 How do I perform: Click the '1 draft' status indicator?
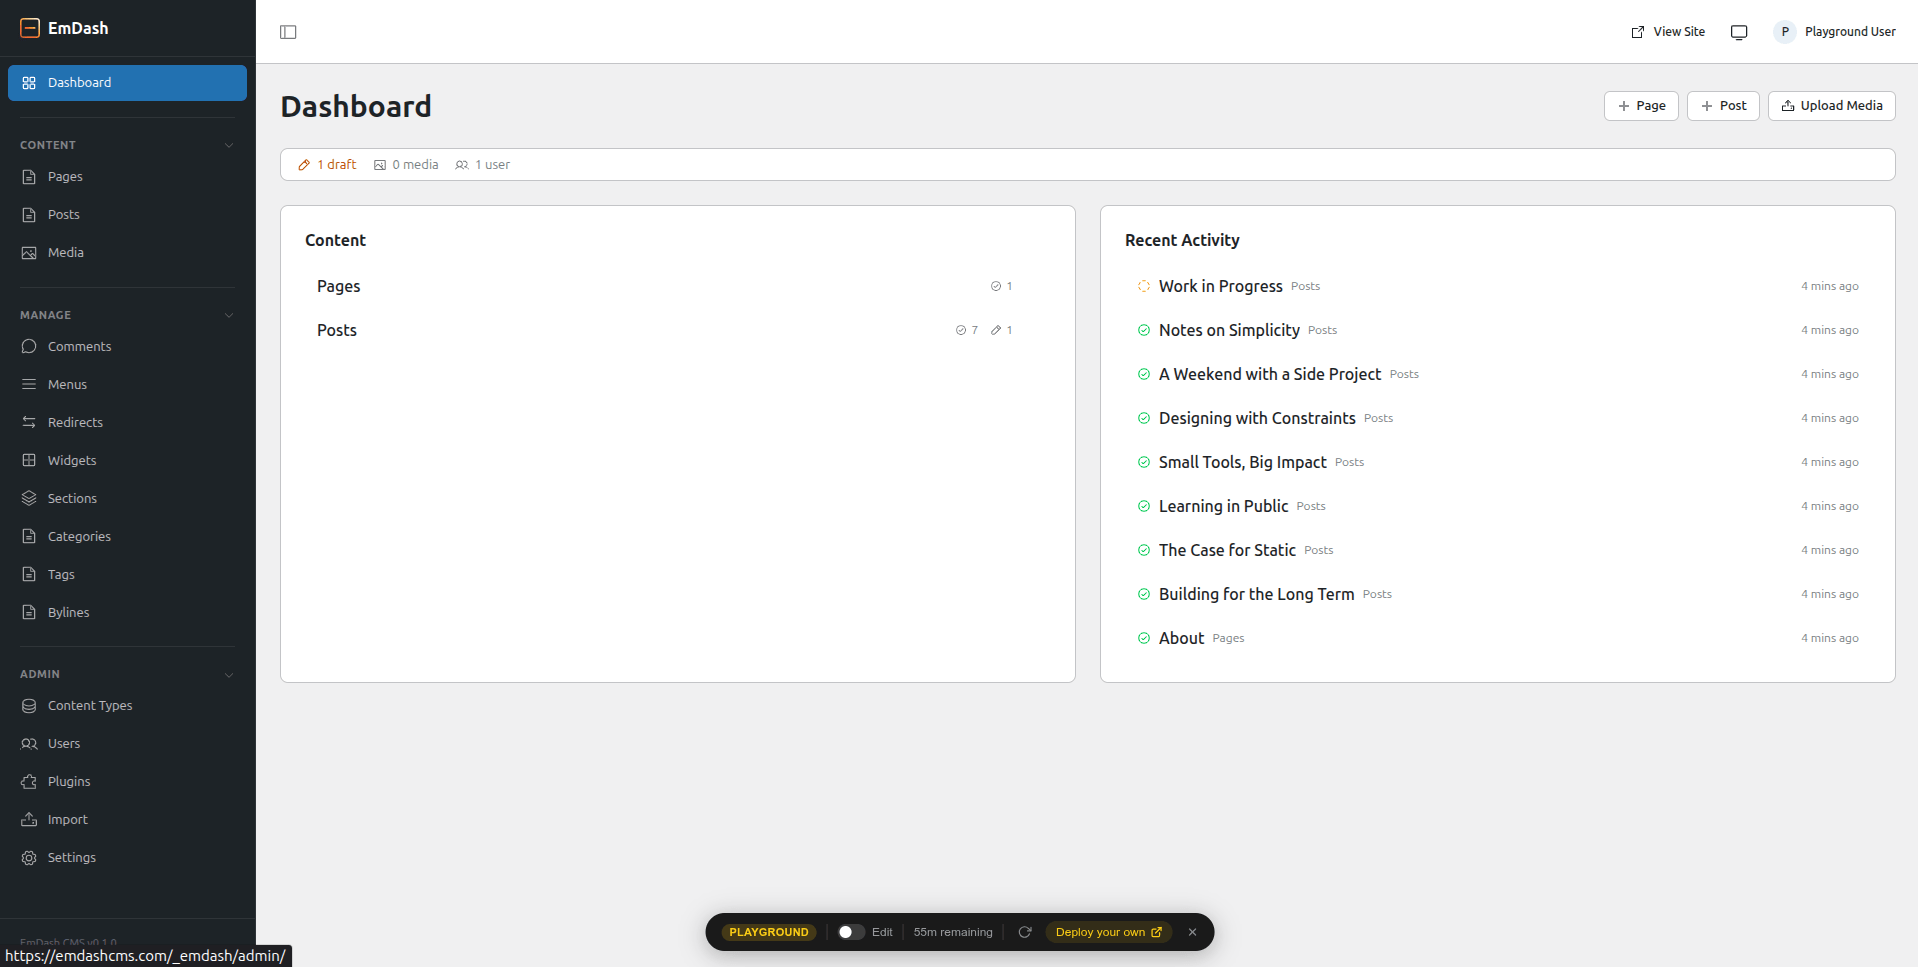pyautogui.click(x=328, y=165)
